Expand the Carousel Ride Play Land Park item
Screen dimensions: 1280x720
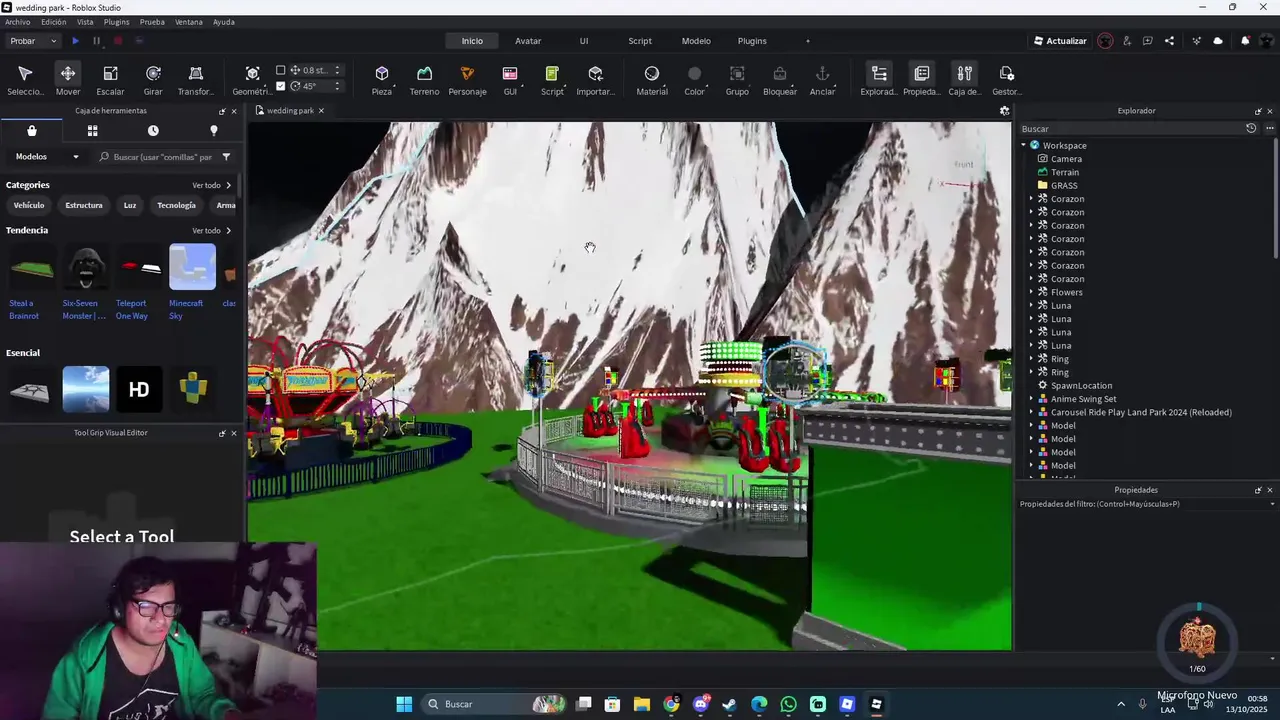(x=1032, y=412)
